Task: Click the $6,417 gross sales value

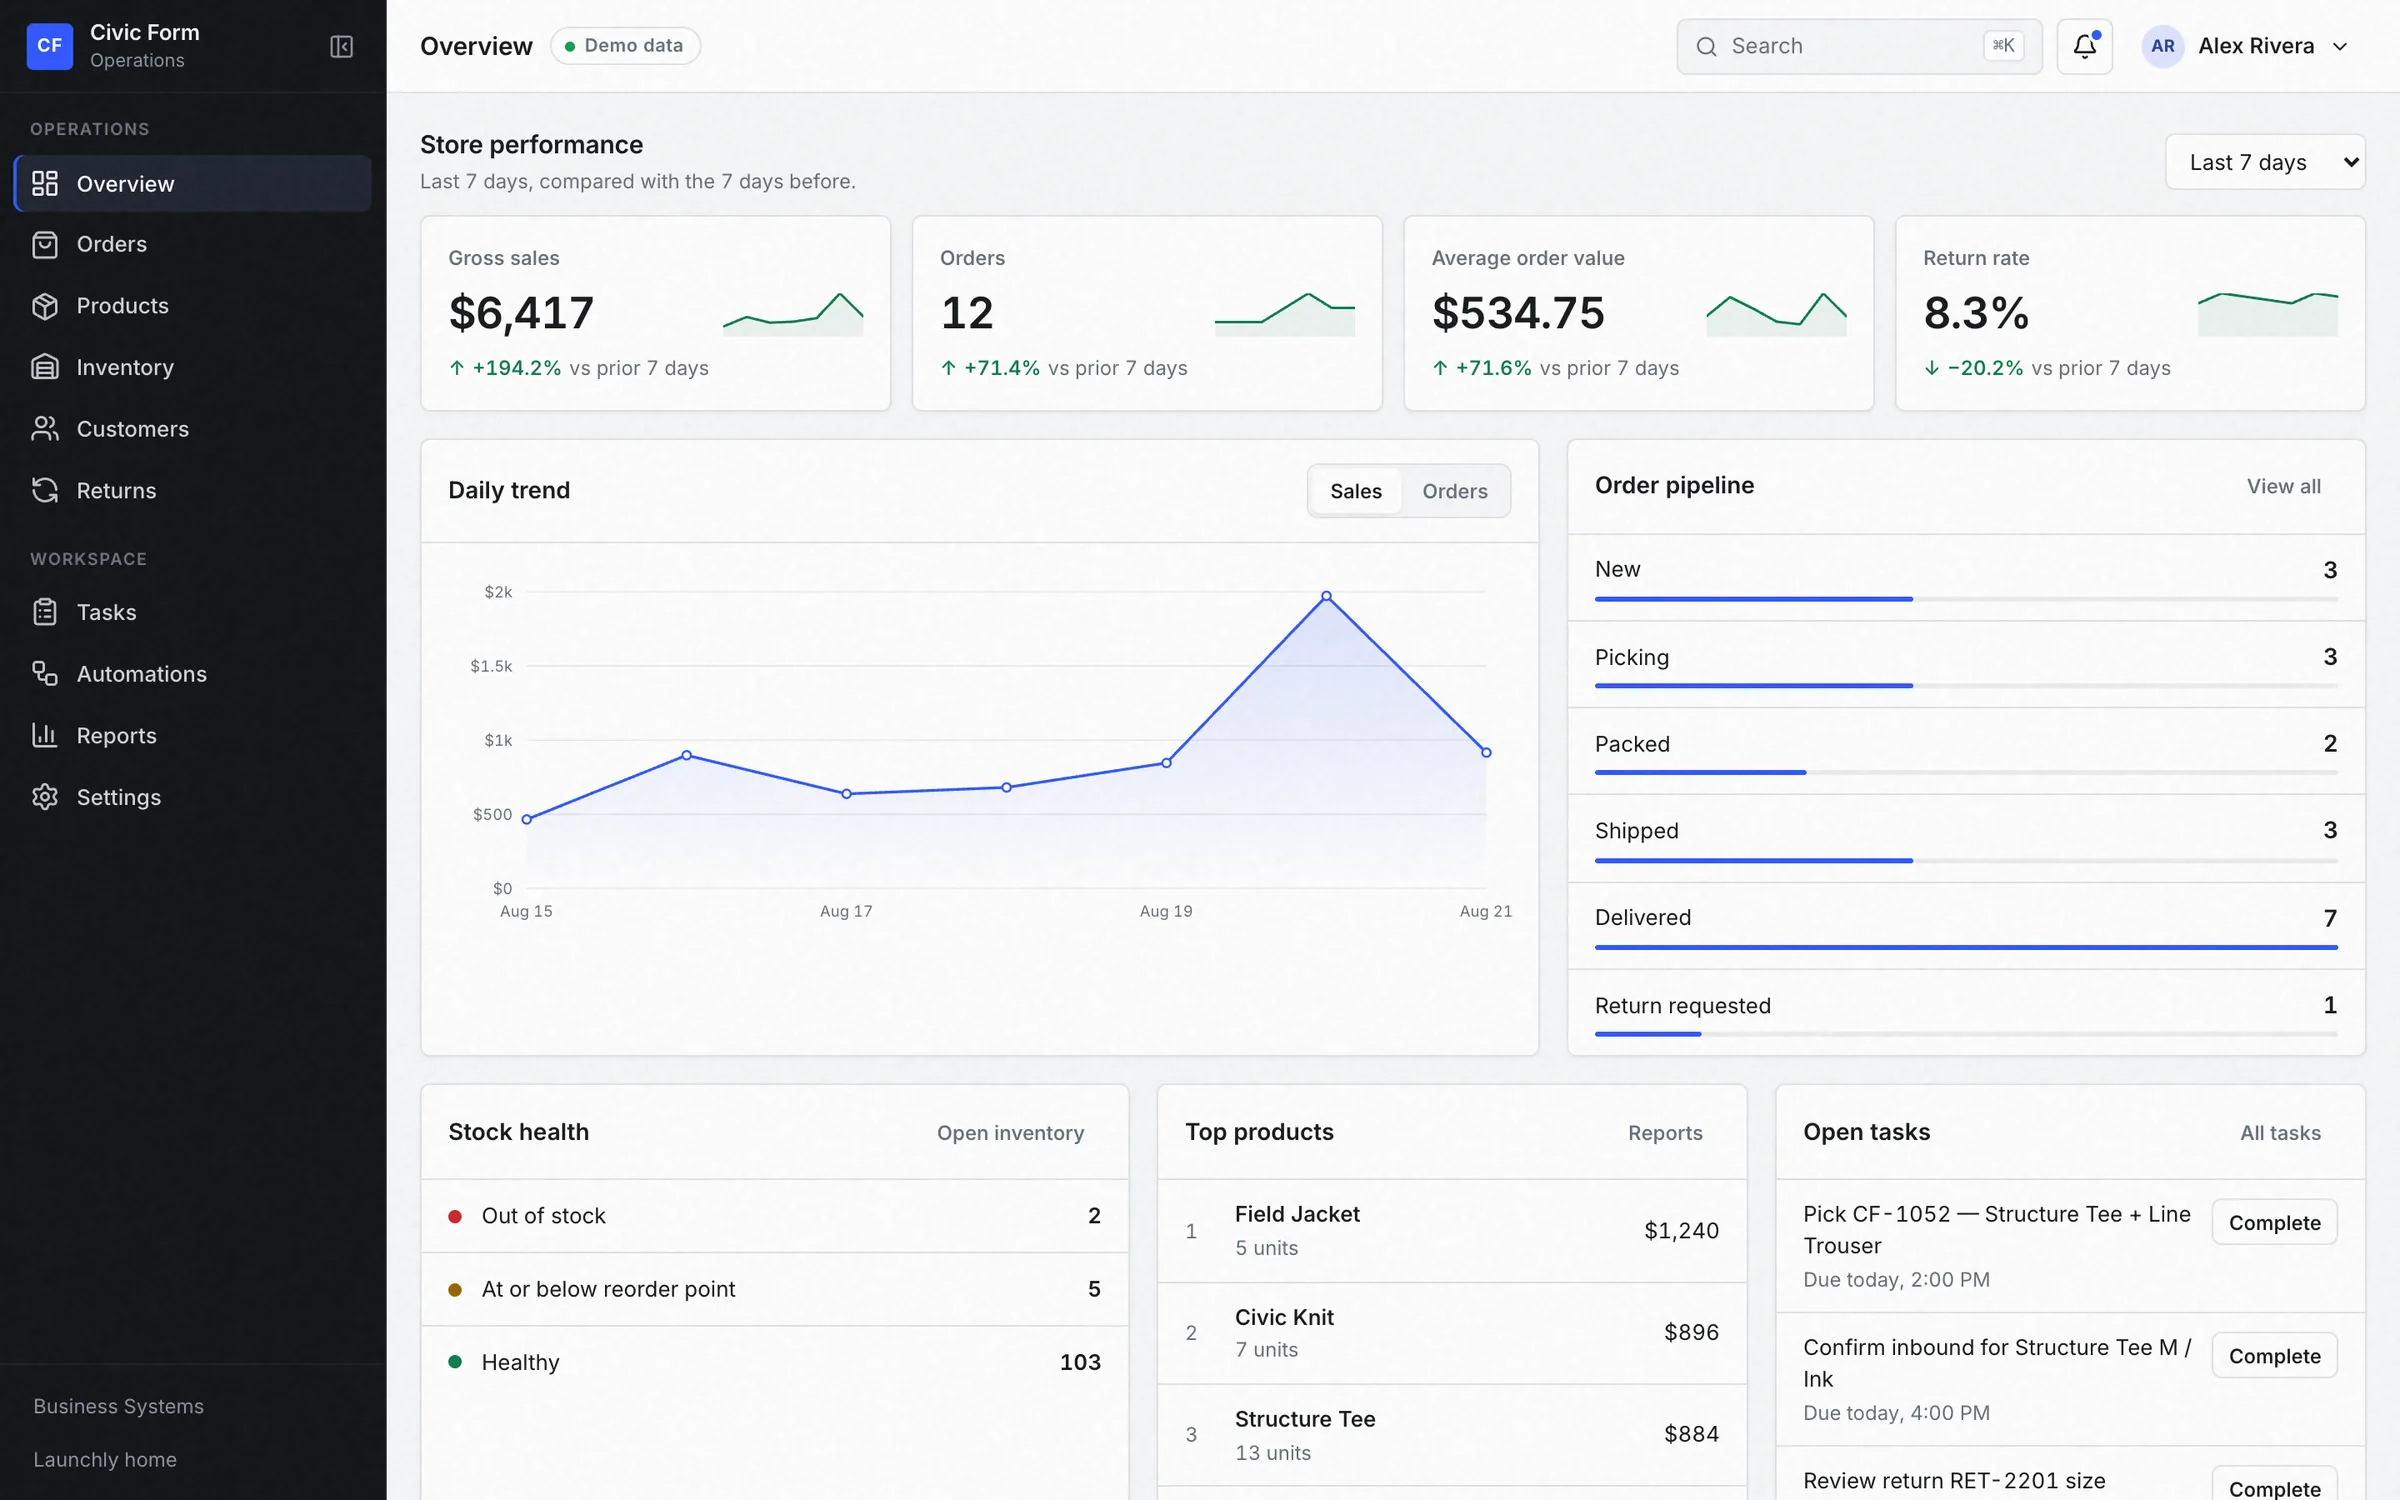Action: tap(521, 313)
